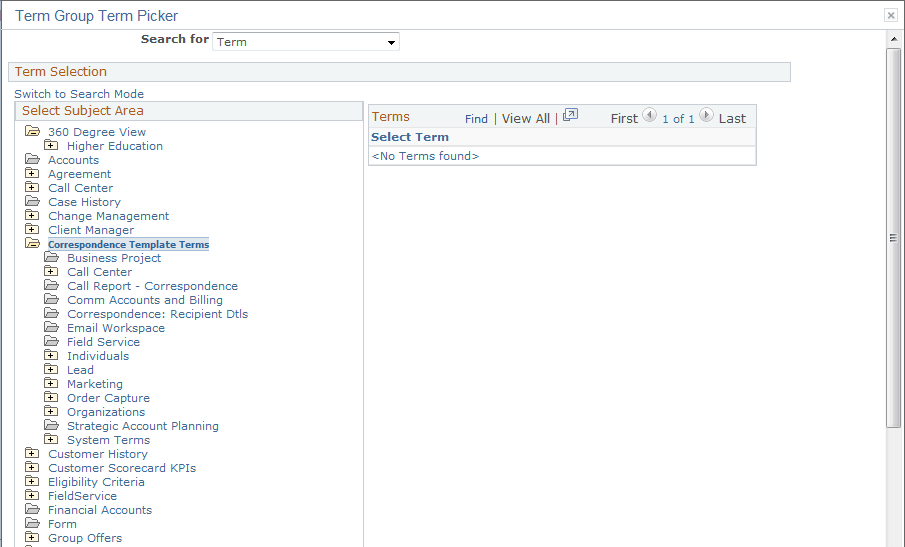Open Business Project folder icon

coord(51,257)
